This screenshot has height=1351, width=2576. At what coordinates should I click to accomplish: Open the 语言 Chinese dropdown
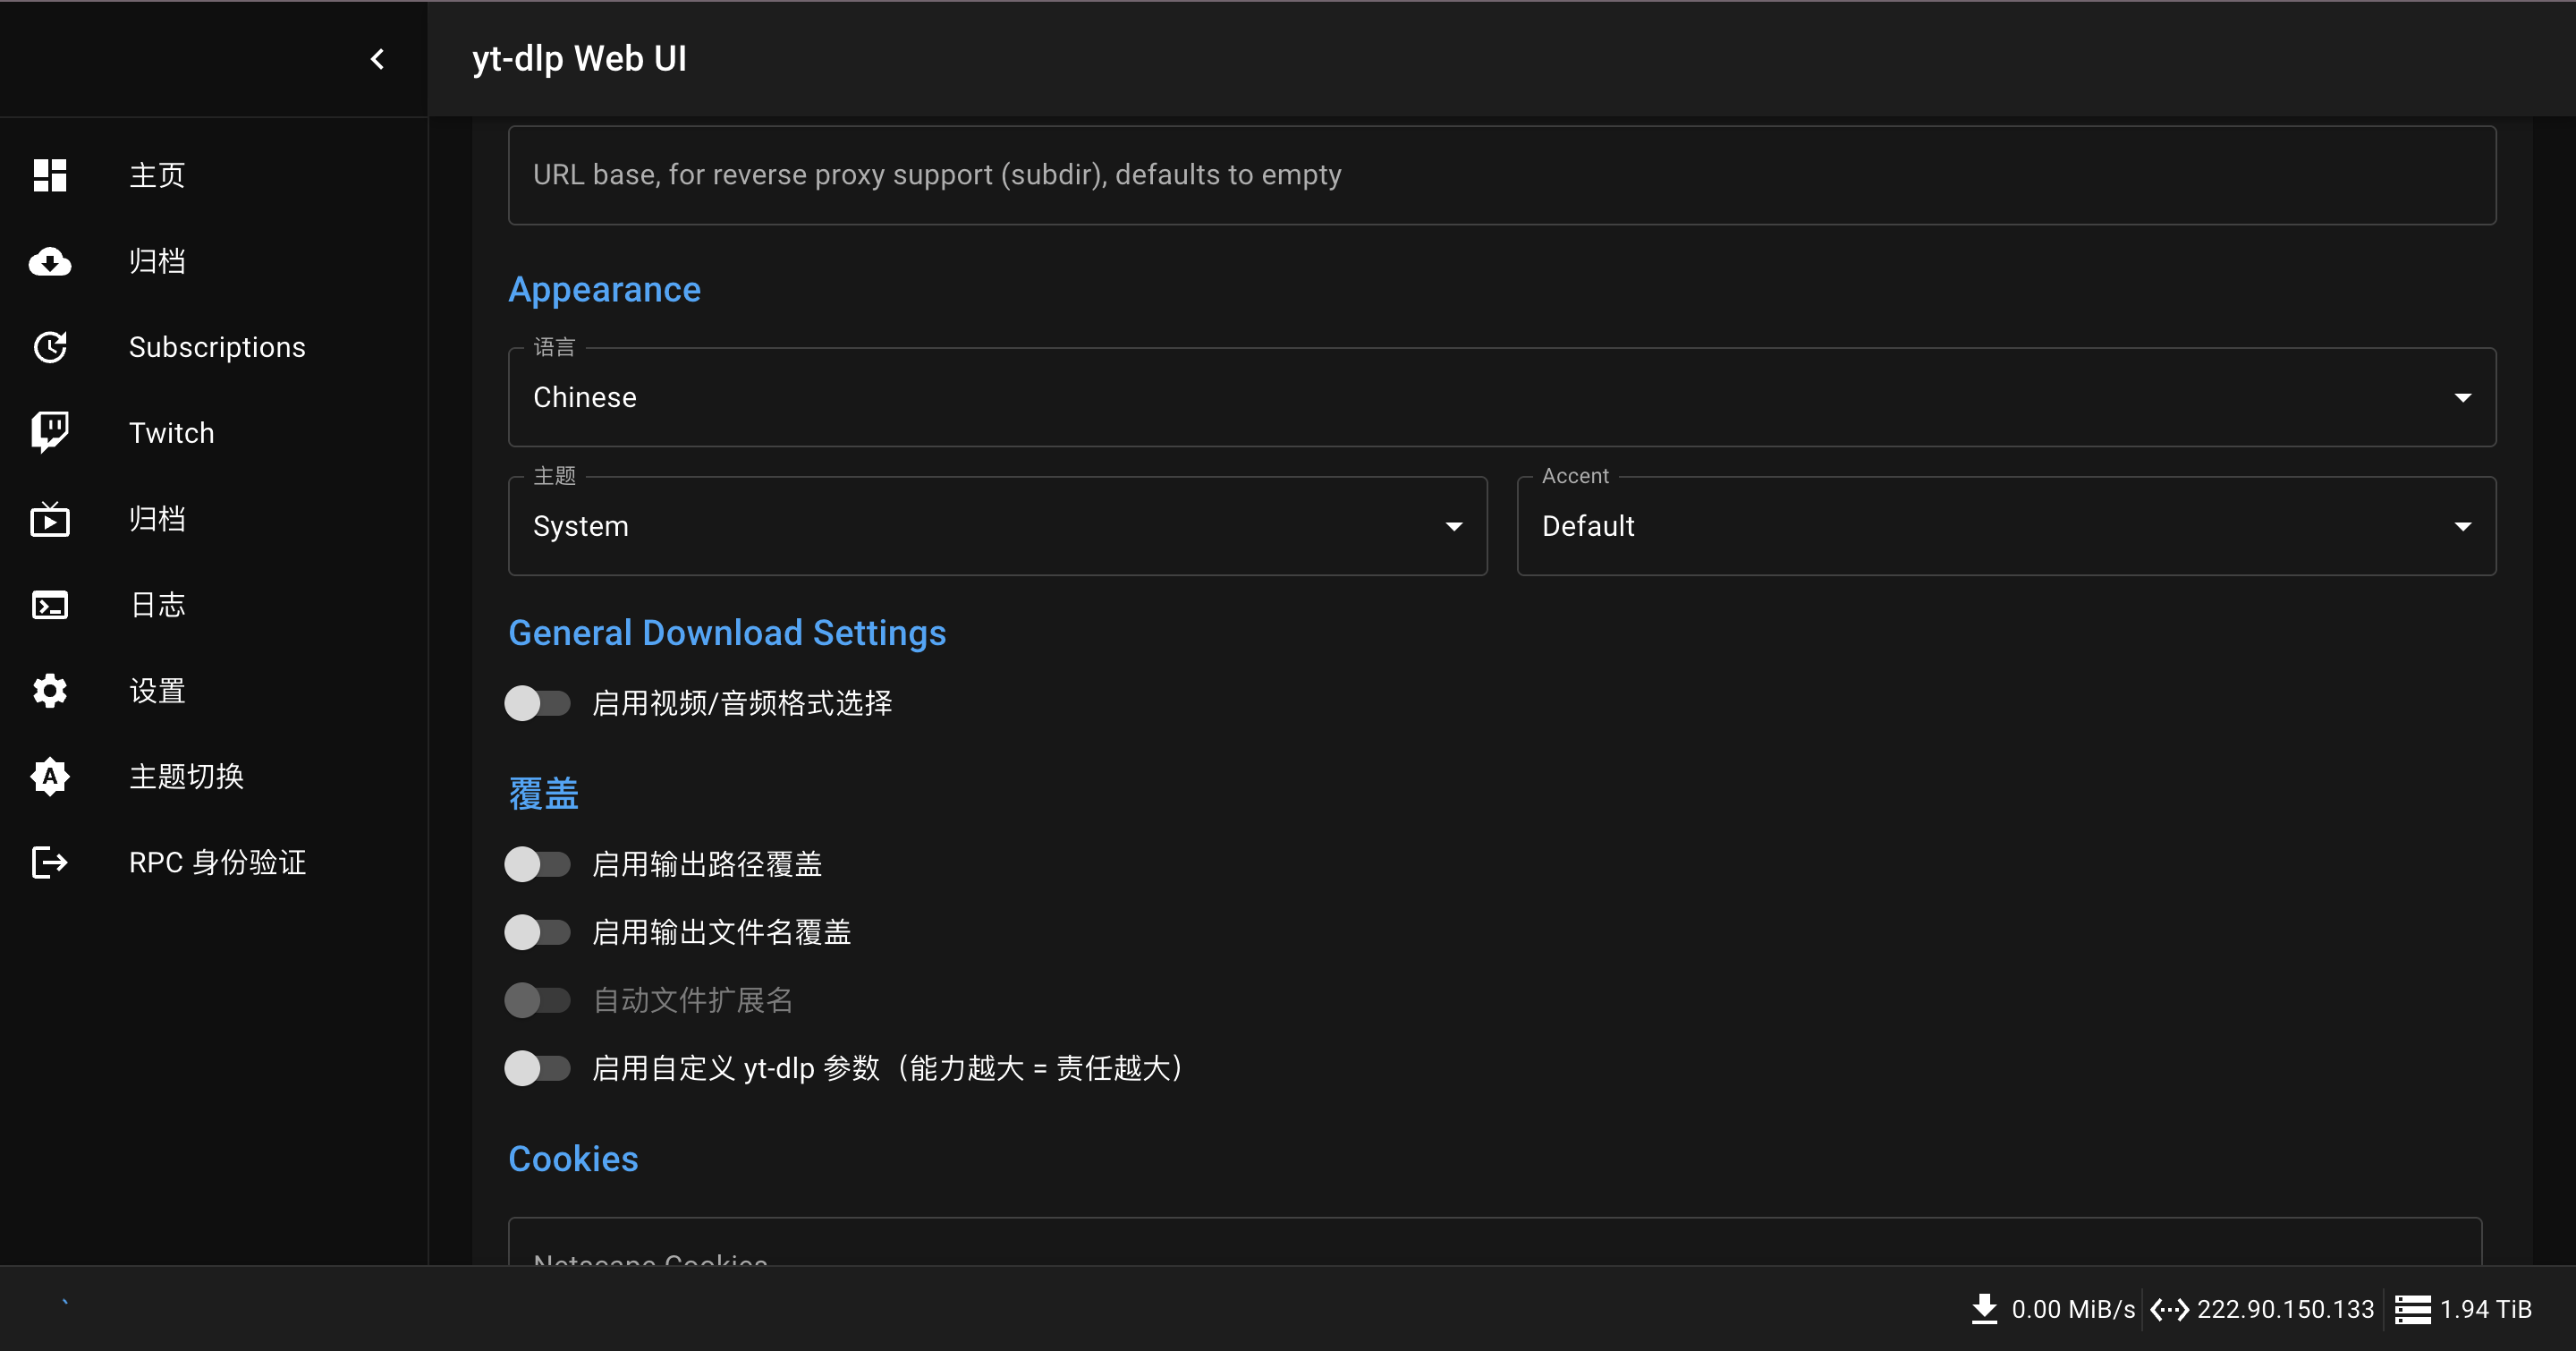1501,398
